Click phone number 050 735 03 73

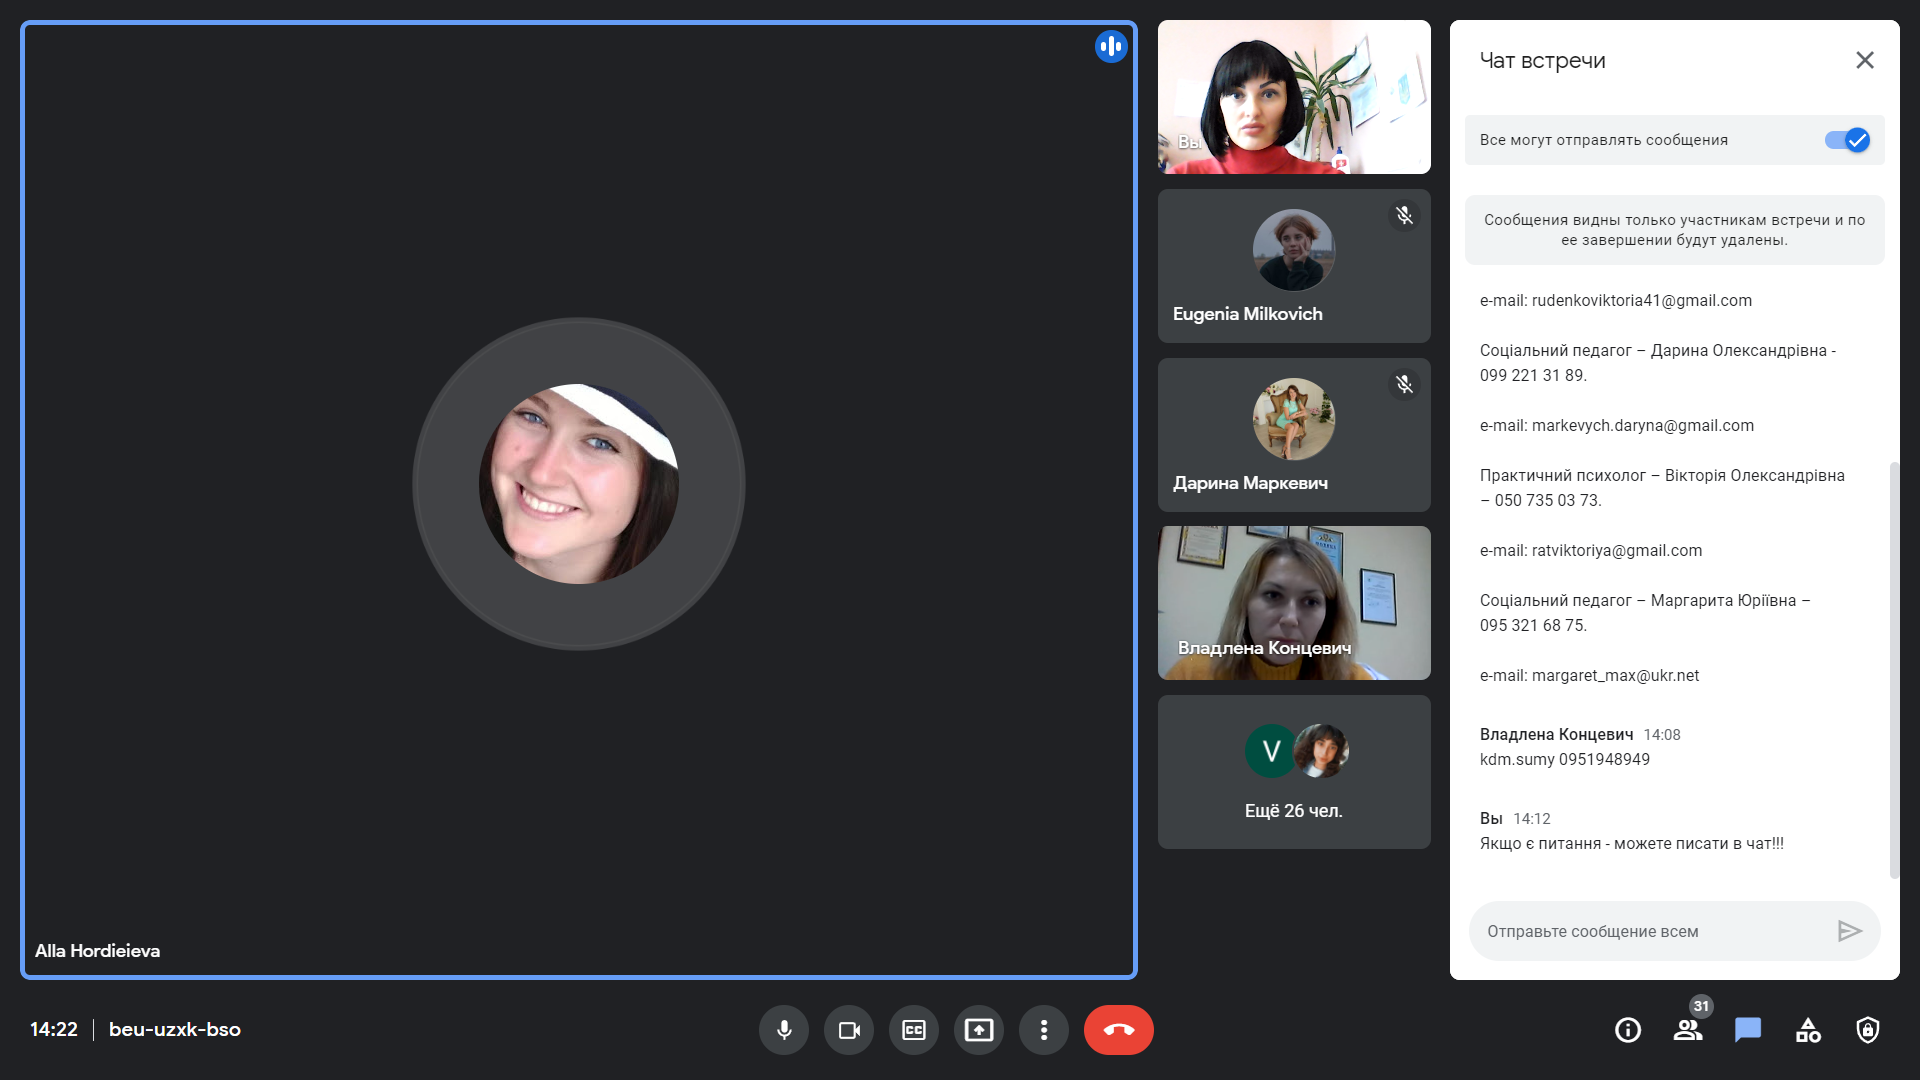pyautogui.click(x=1548, y=500)
